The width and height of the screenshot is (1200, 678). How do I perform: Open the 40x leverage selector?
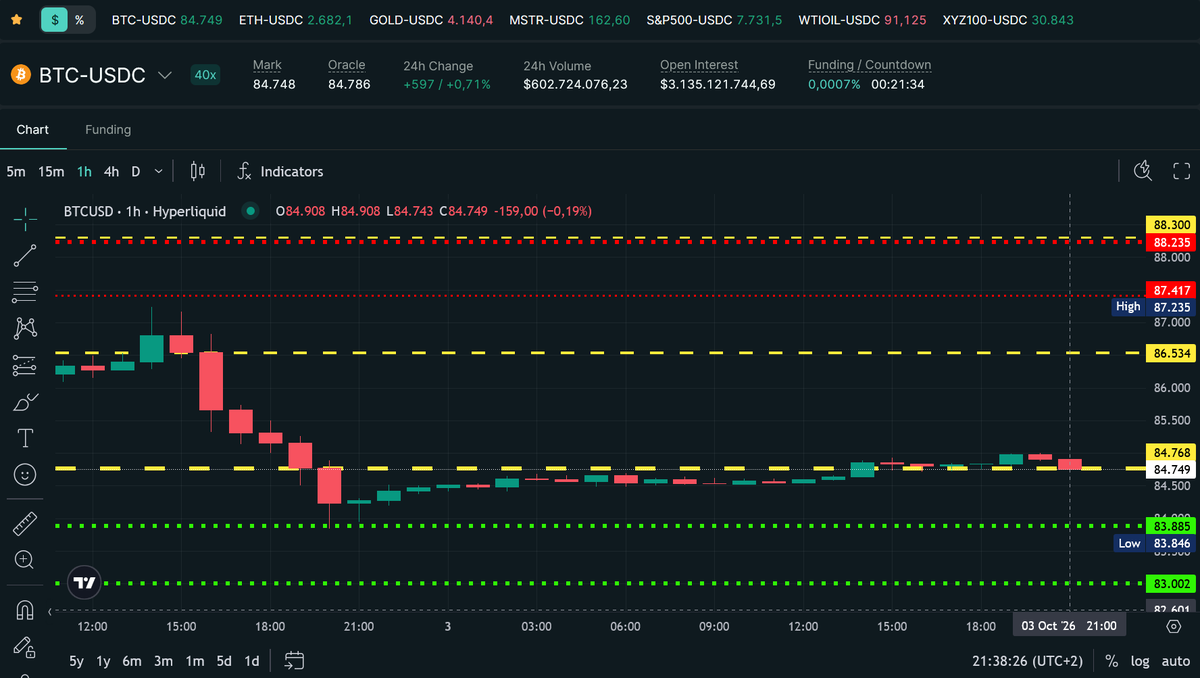205,75
